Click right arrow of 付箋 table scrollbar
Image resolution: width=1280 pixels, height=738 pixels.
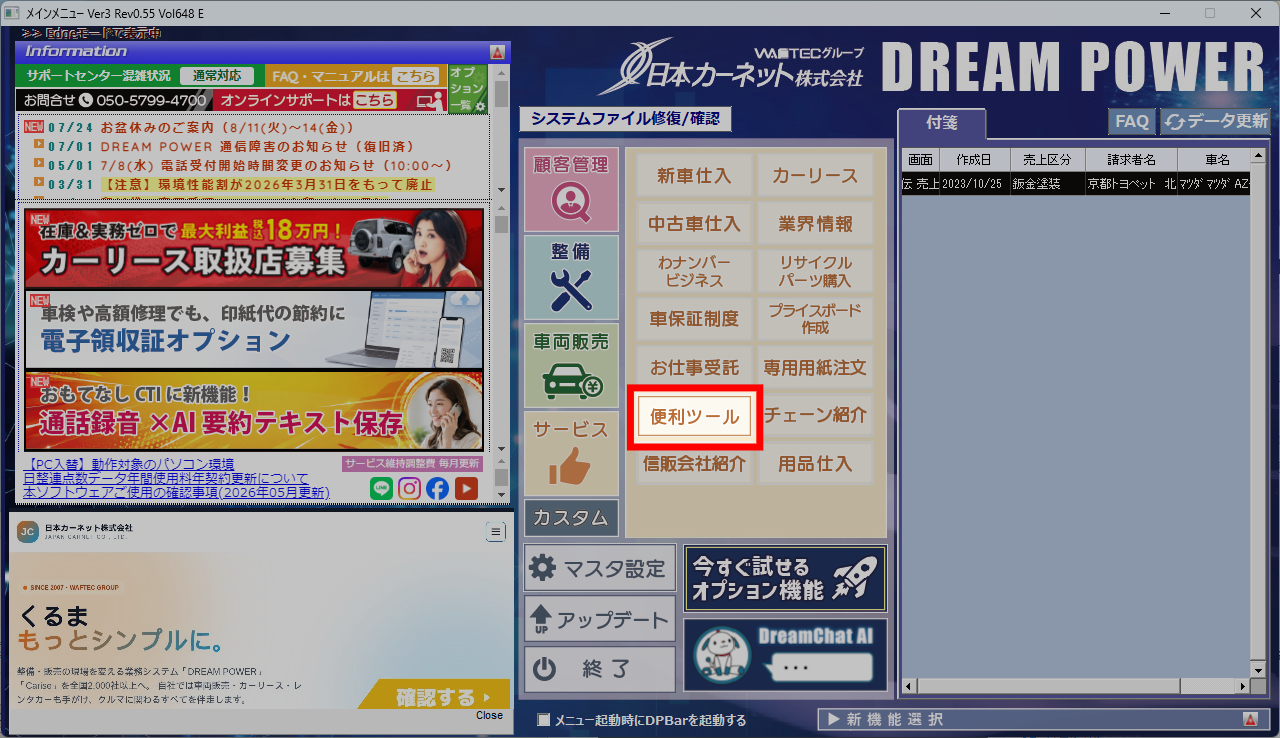tap(1242, 686)
